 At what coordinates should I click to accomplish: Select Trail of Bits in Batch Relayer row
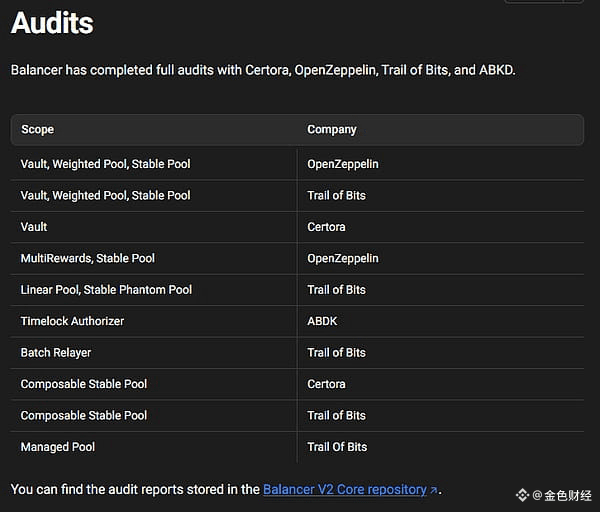tap(337, 352)
